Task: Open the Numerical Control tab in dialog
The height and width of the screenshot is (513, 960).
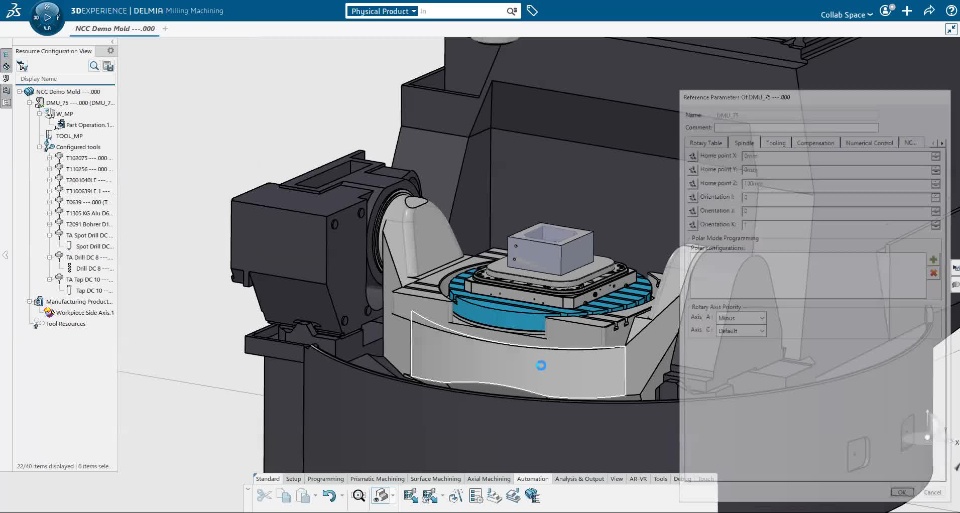Action: click(869, 143)
